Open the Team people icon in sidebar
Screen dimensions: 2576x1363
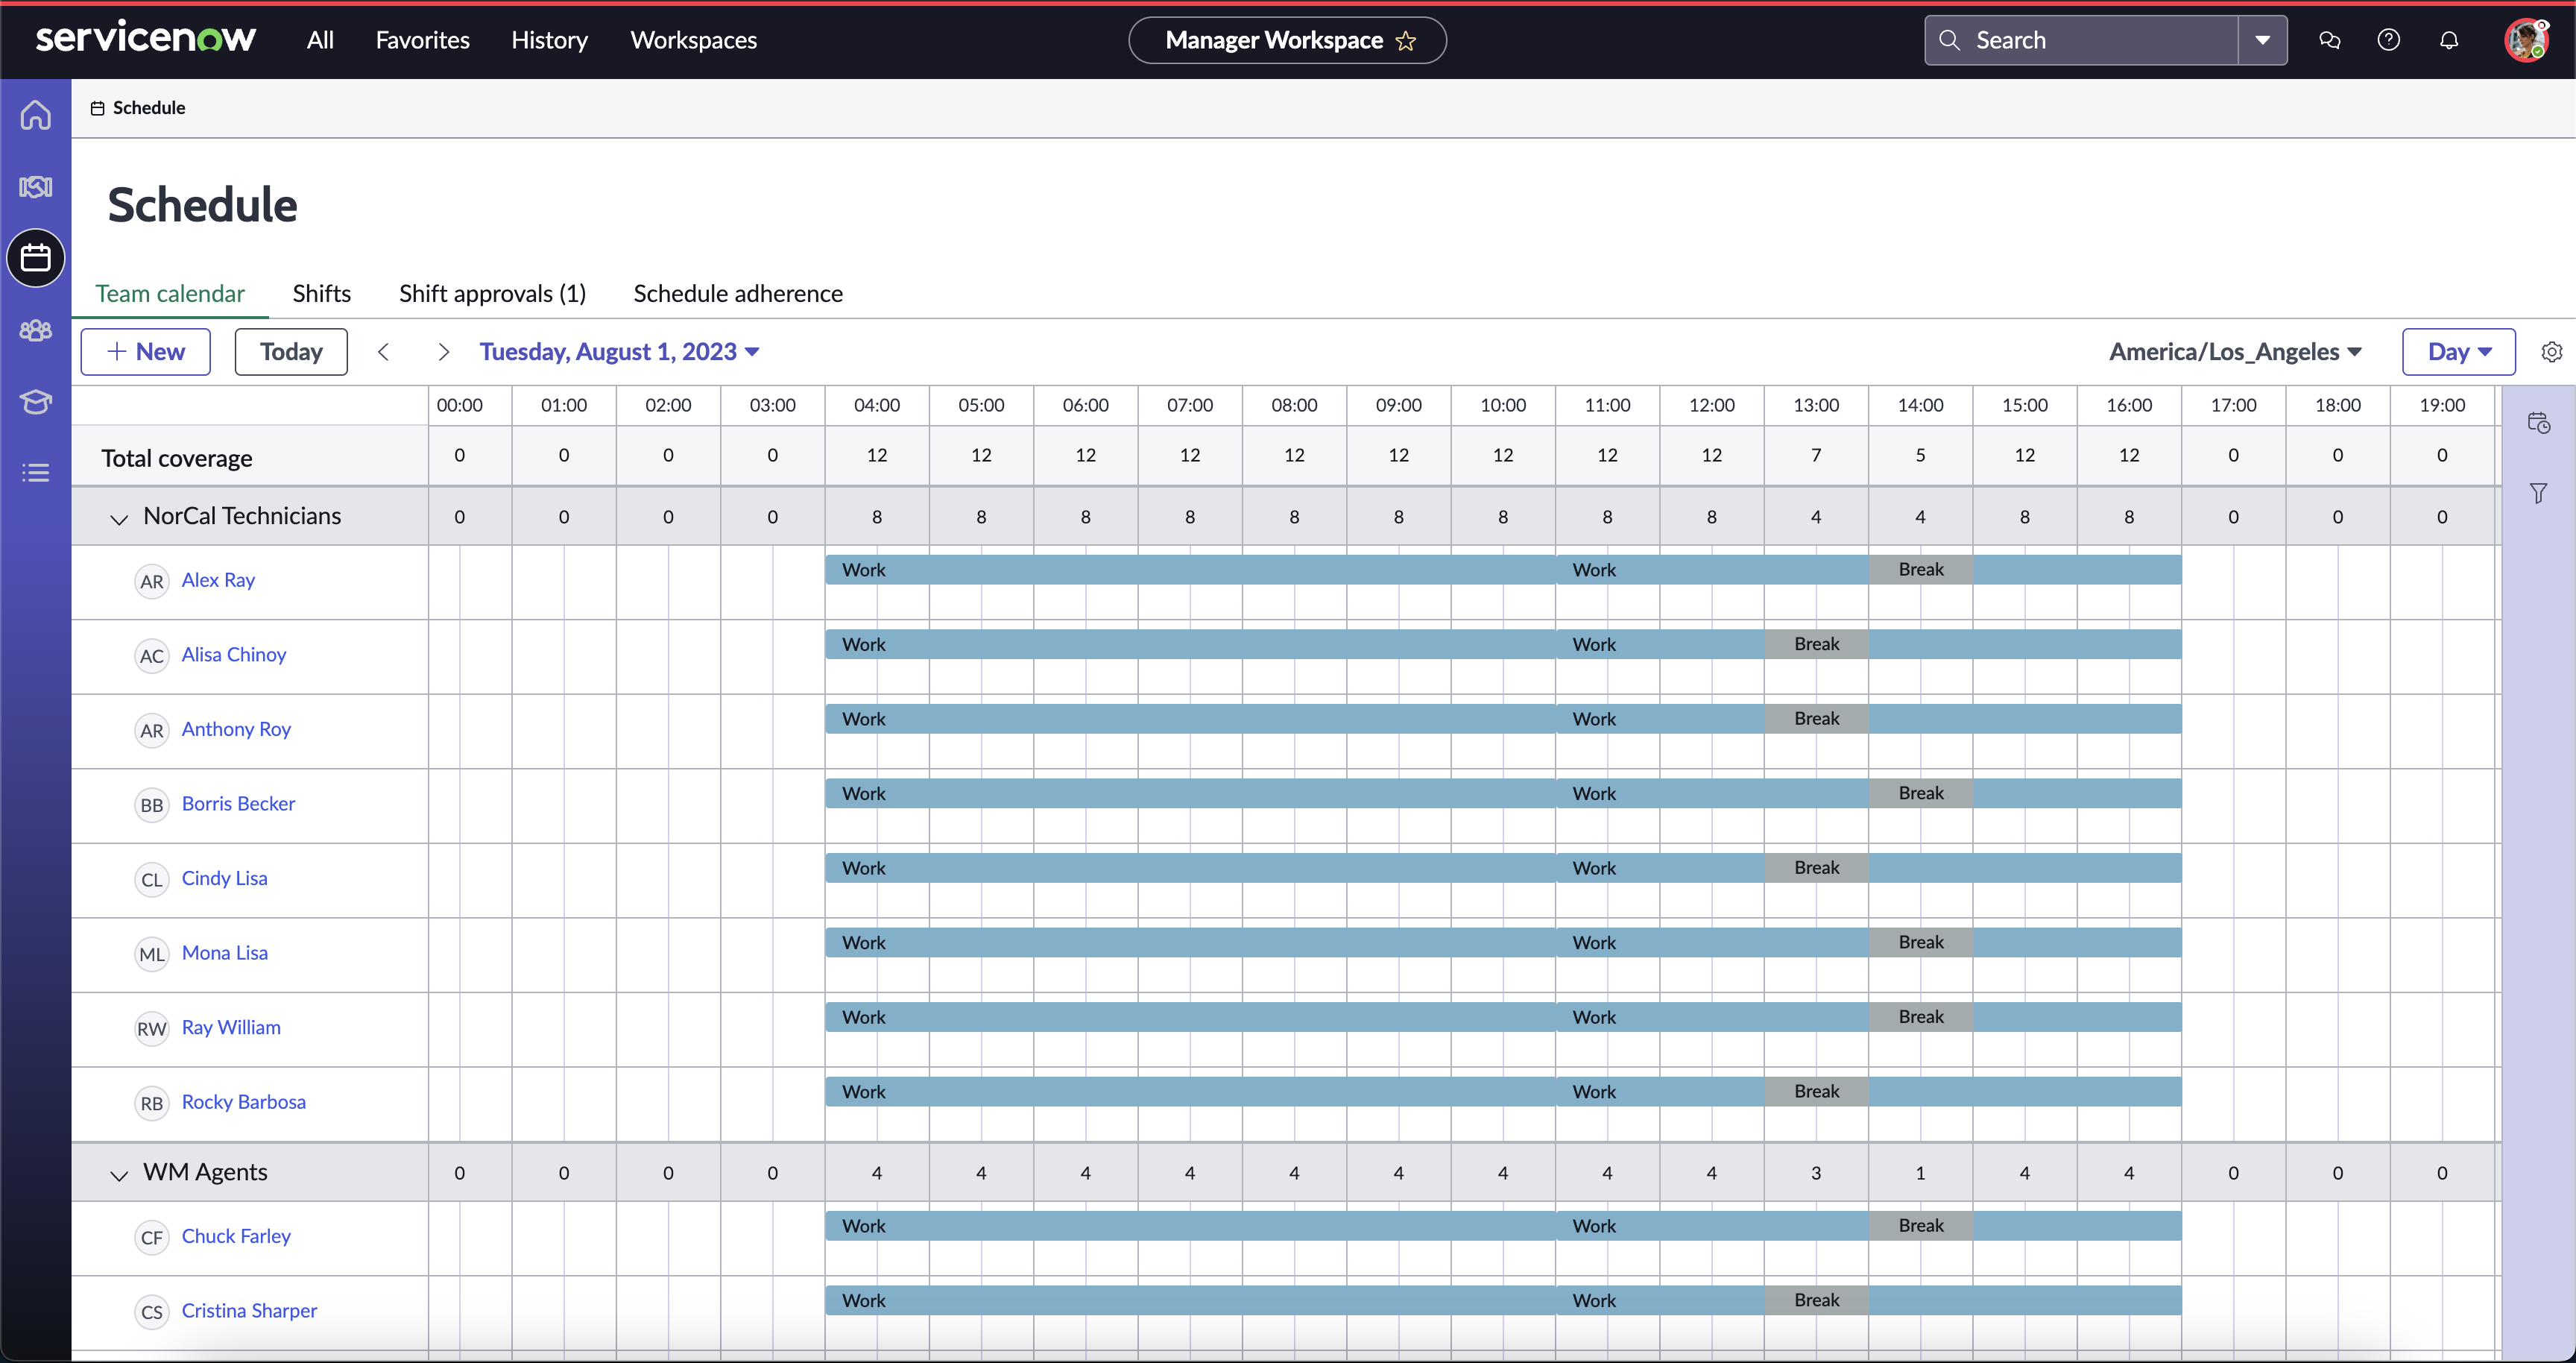[36, 330]
